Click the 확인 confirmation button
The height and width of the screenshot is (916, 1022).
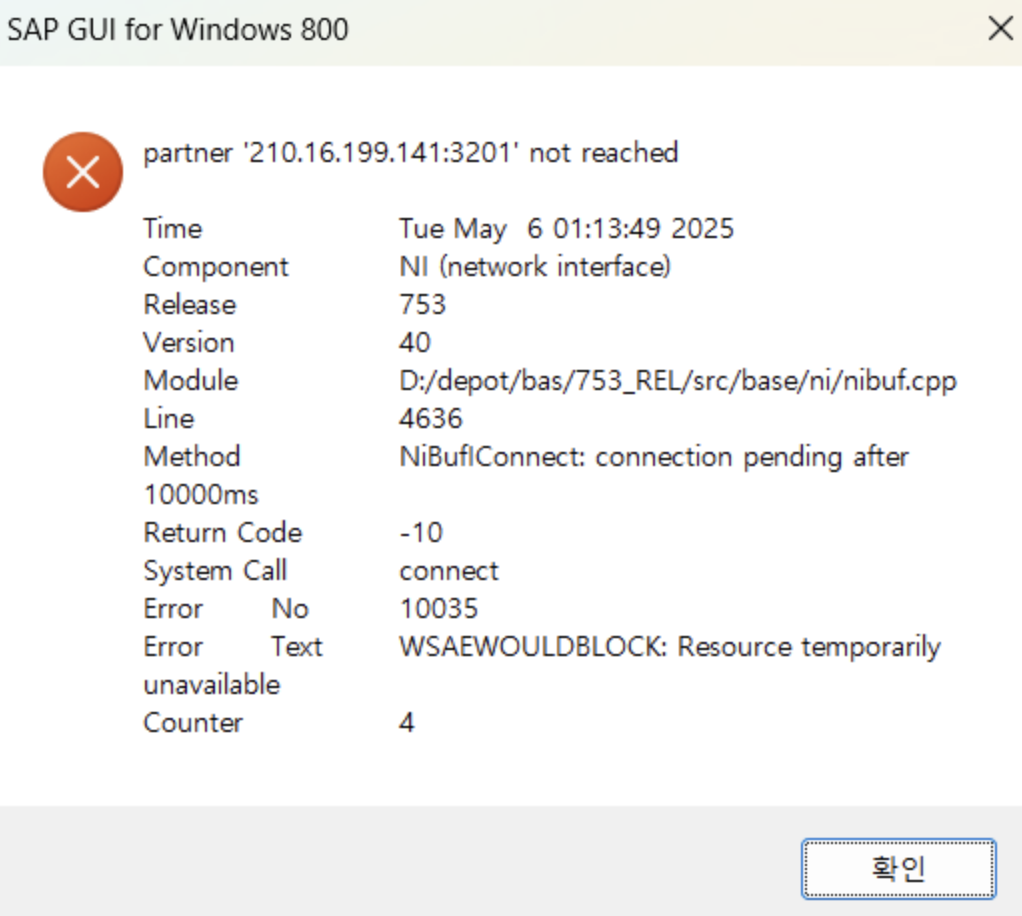coord(898,868)
